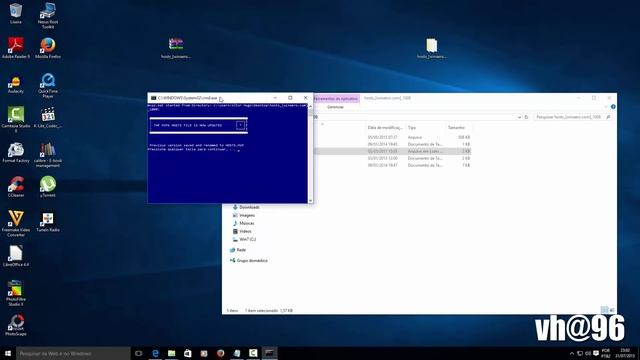This screenshot has height=360, width=640.
Task: Open the Action Center notifications icon
Action: 596,353
